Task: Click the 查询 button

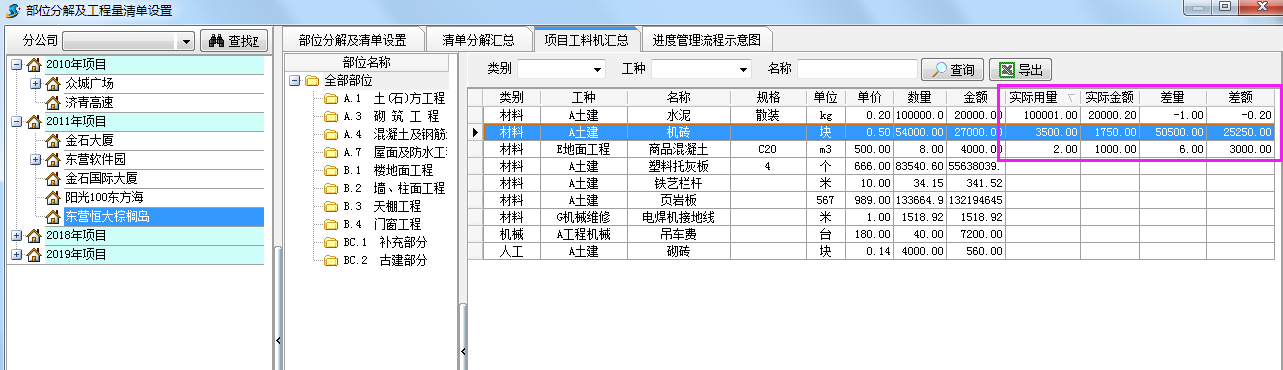Action: (951, 70)
